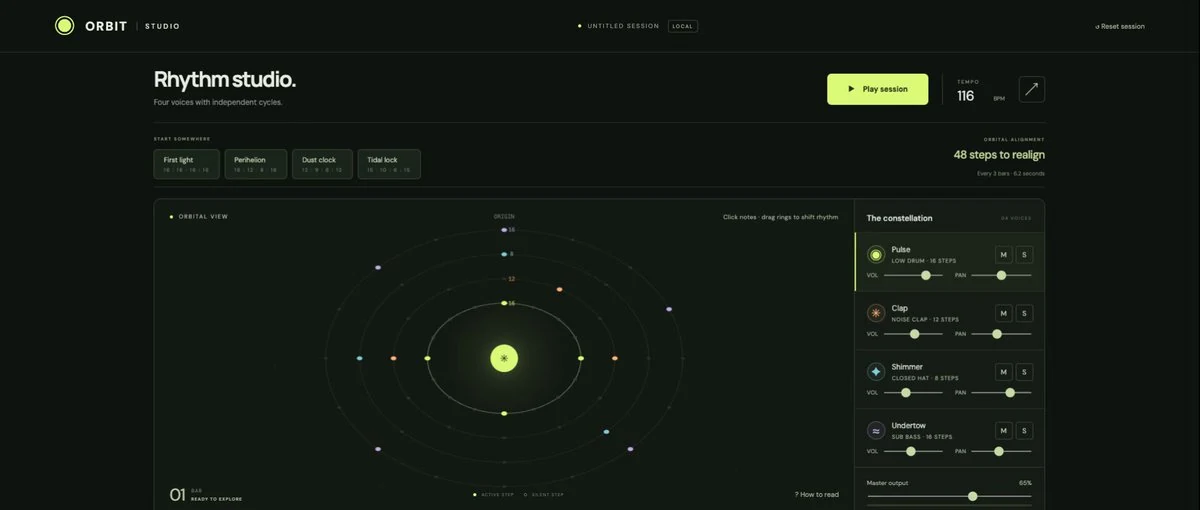1200x510 pixels.
Task: Mute the Undertow voice
Action: click(1004, 431)
